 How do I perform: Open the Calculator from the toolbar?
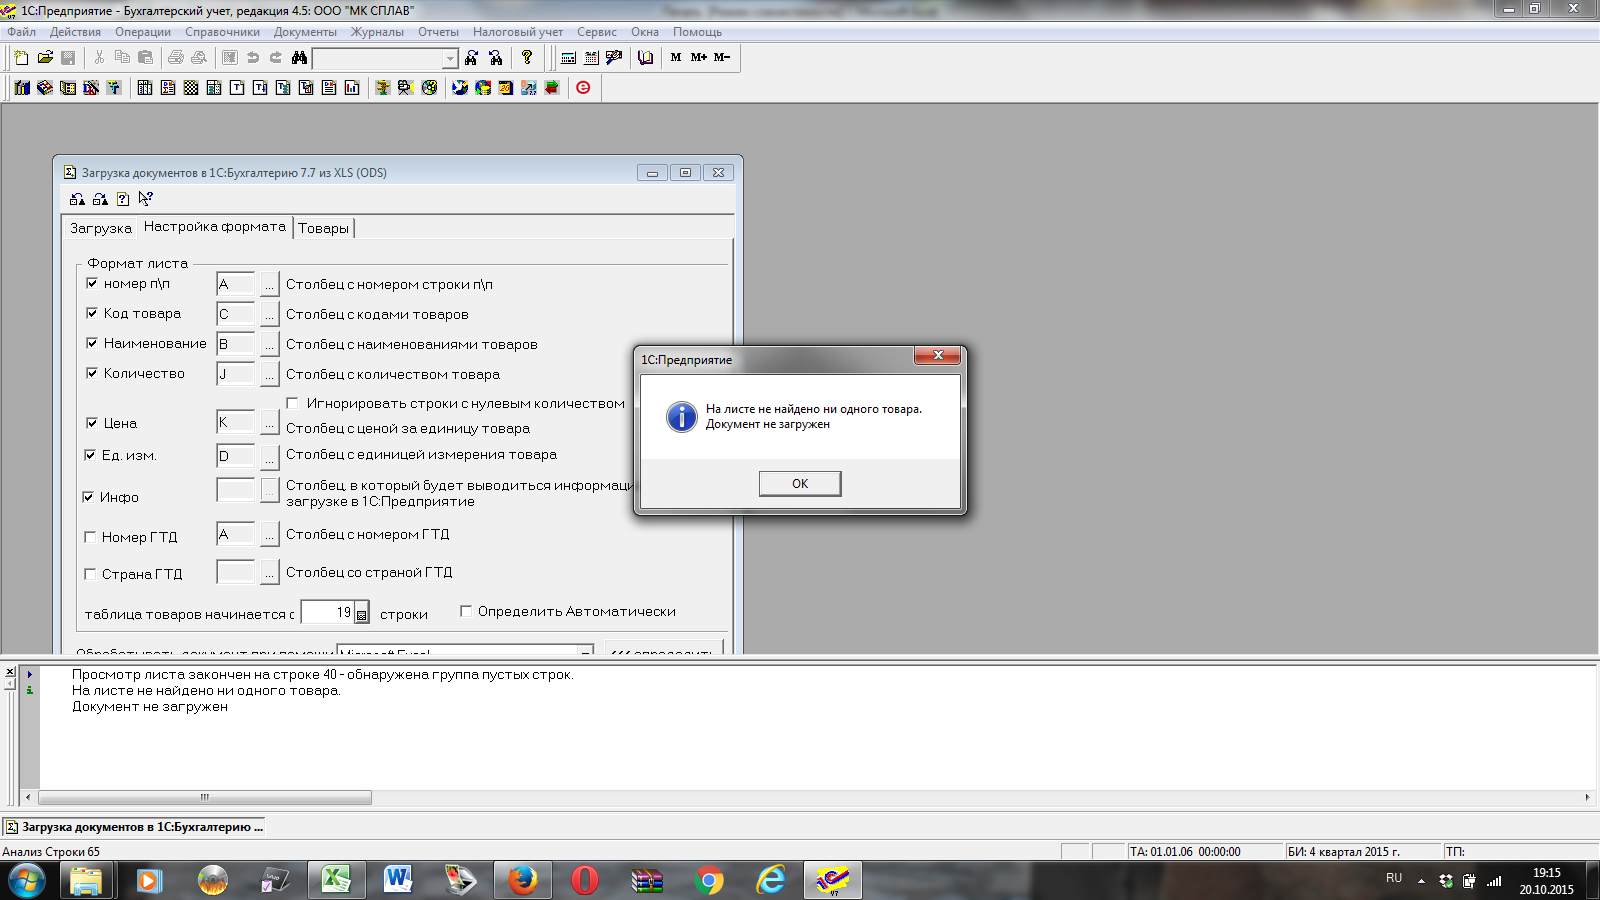pyautogui.click(x=568, y=58)
